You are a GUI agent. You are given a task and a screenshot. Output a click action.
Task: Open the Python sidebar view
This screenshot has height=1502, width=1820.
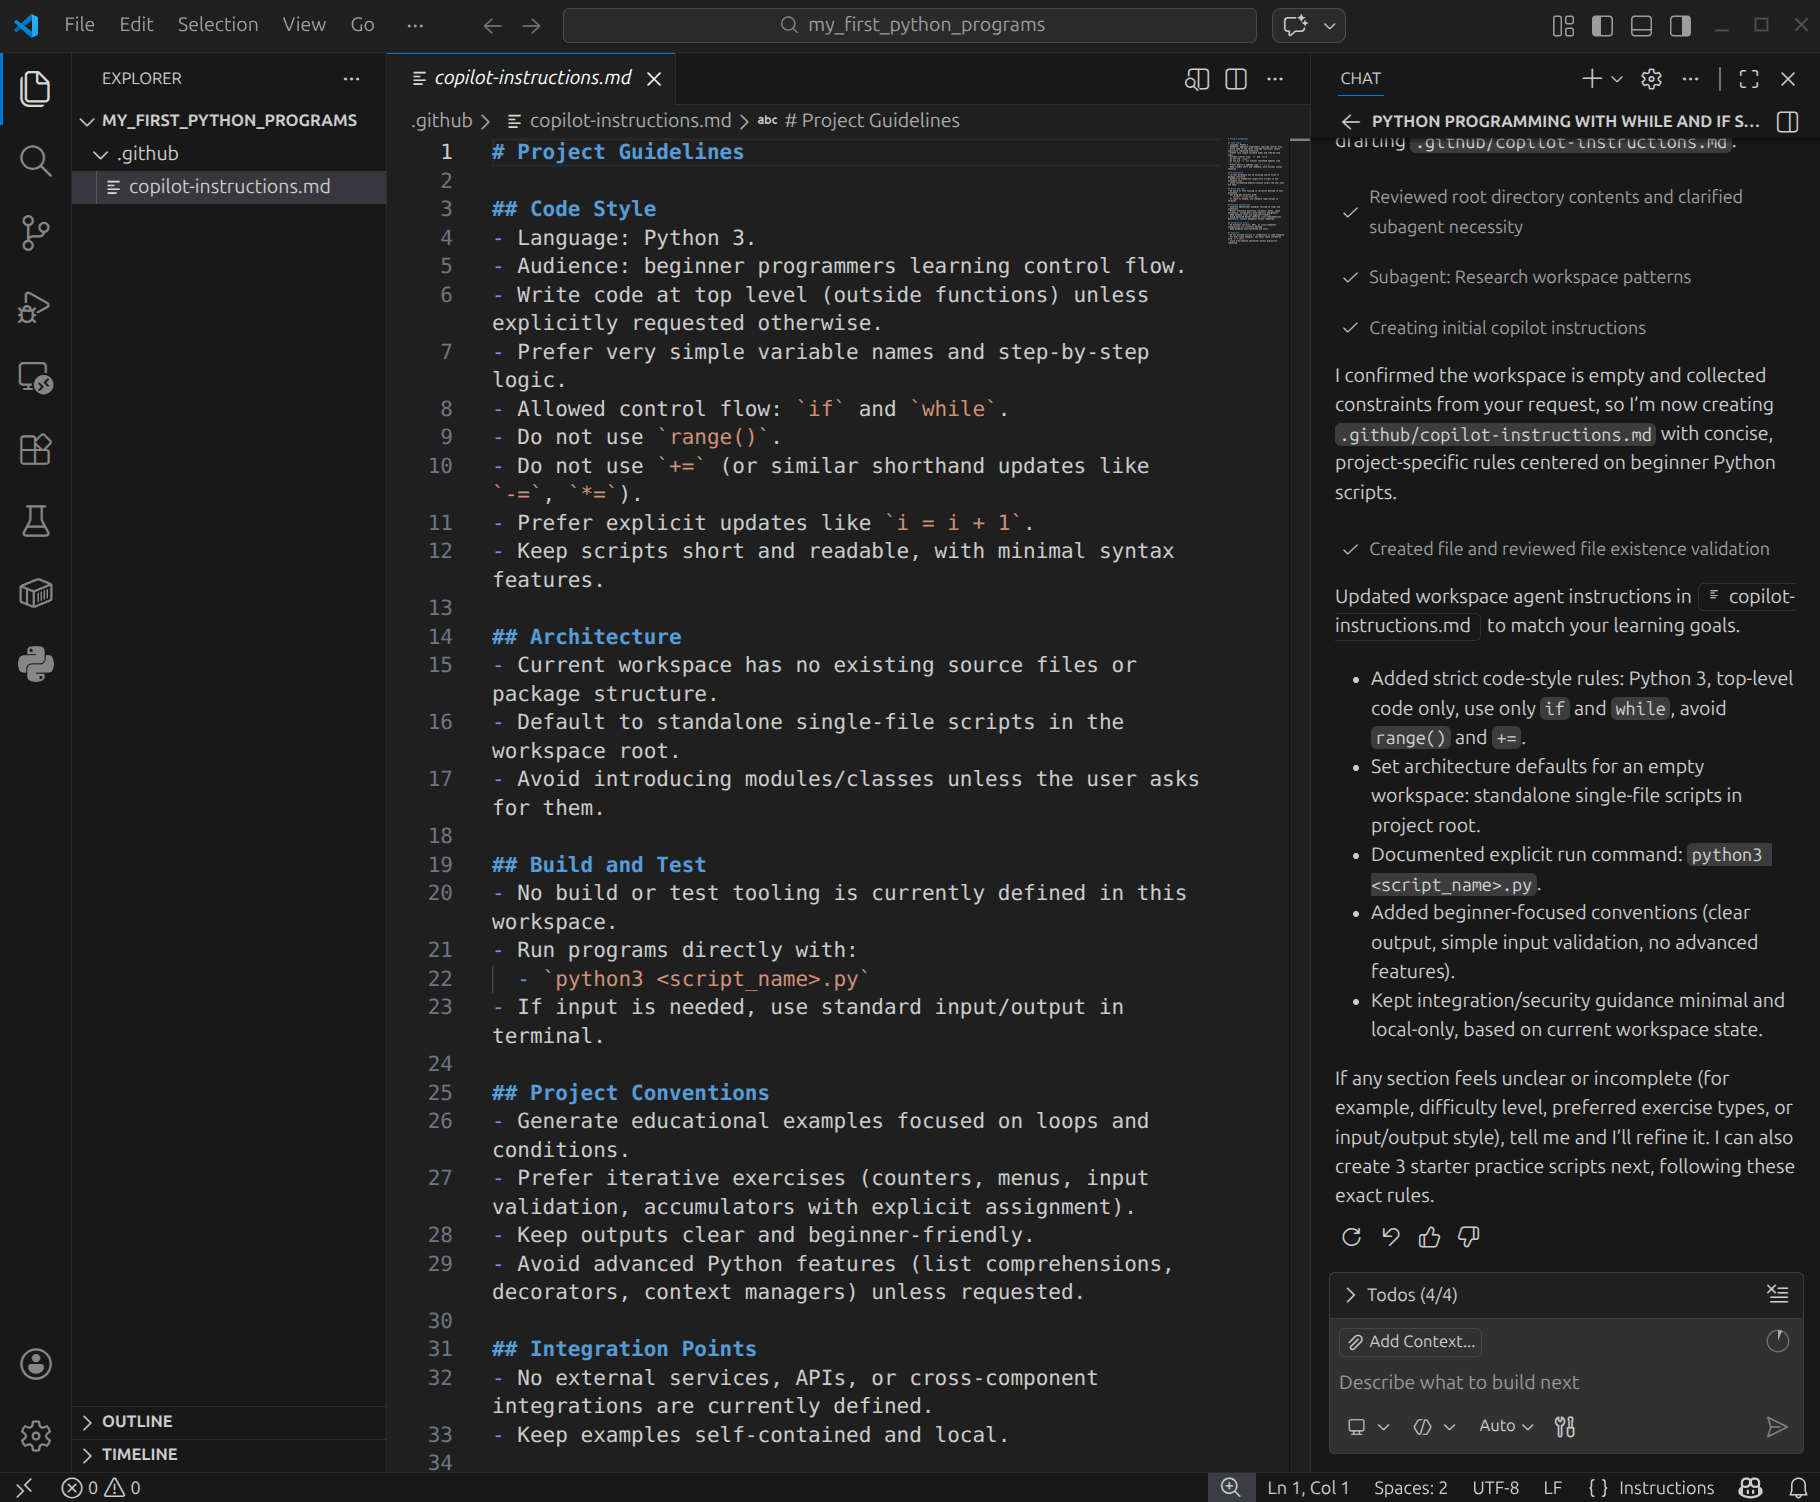[35, 664]
